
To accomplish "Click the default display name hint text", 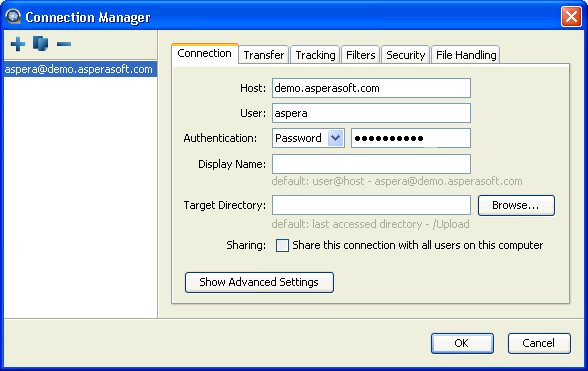I will (x=397, y=182).
